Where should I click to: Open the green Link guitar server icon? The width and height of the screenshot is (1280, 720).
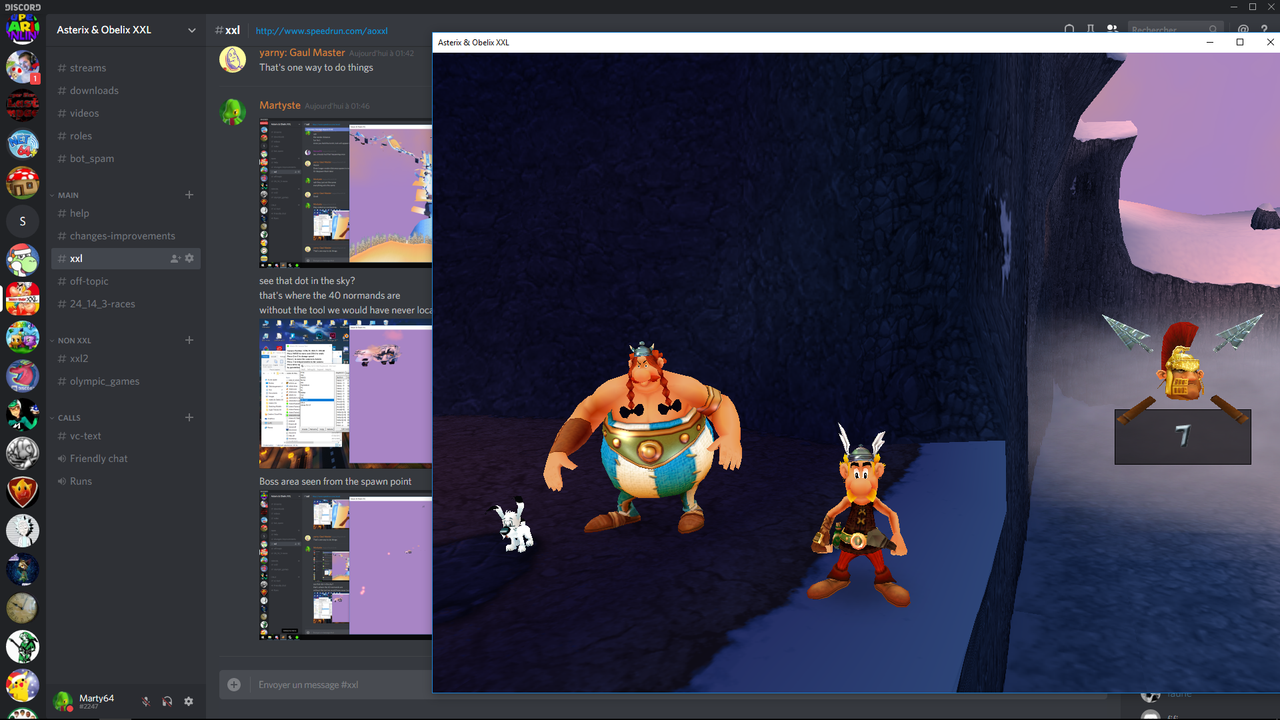pyautogui.click(x=22, y=646)
